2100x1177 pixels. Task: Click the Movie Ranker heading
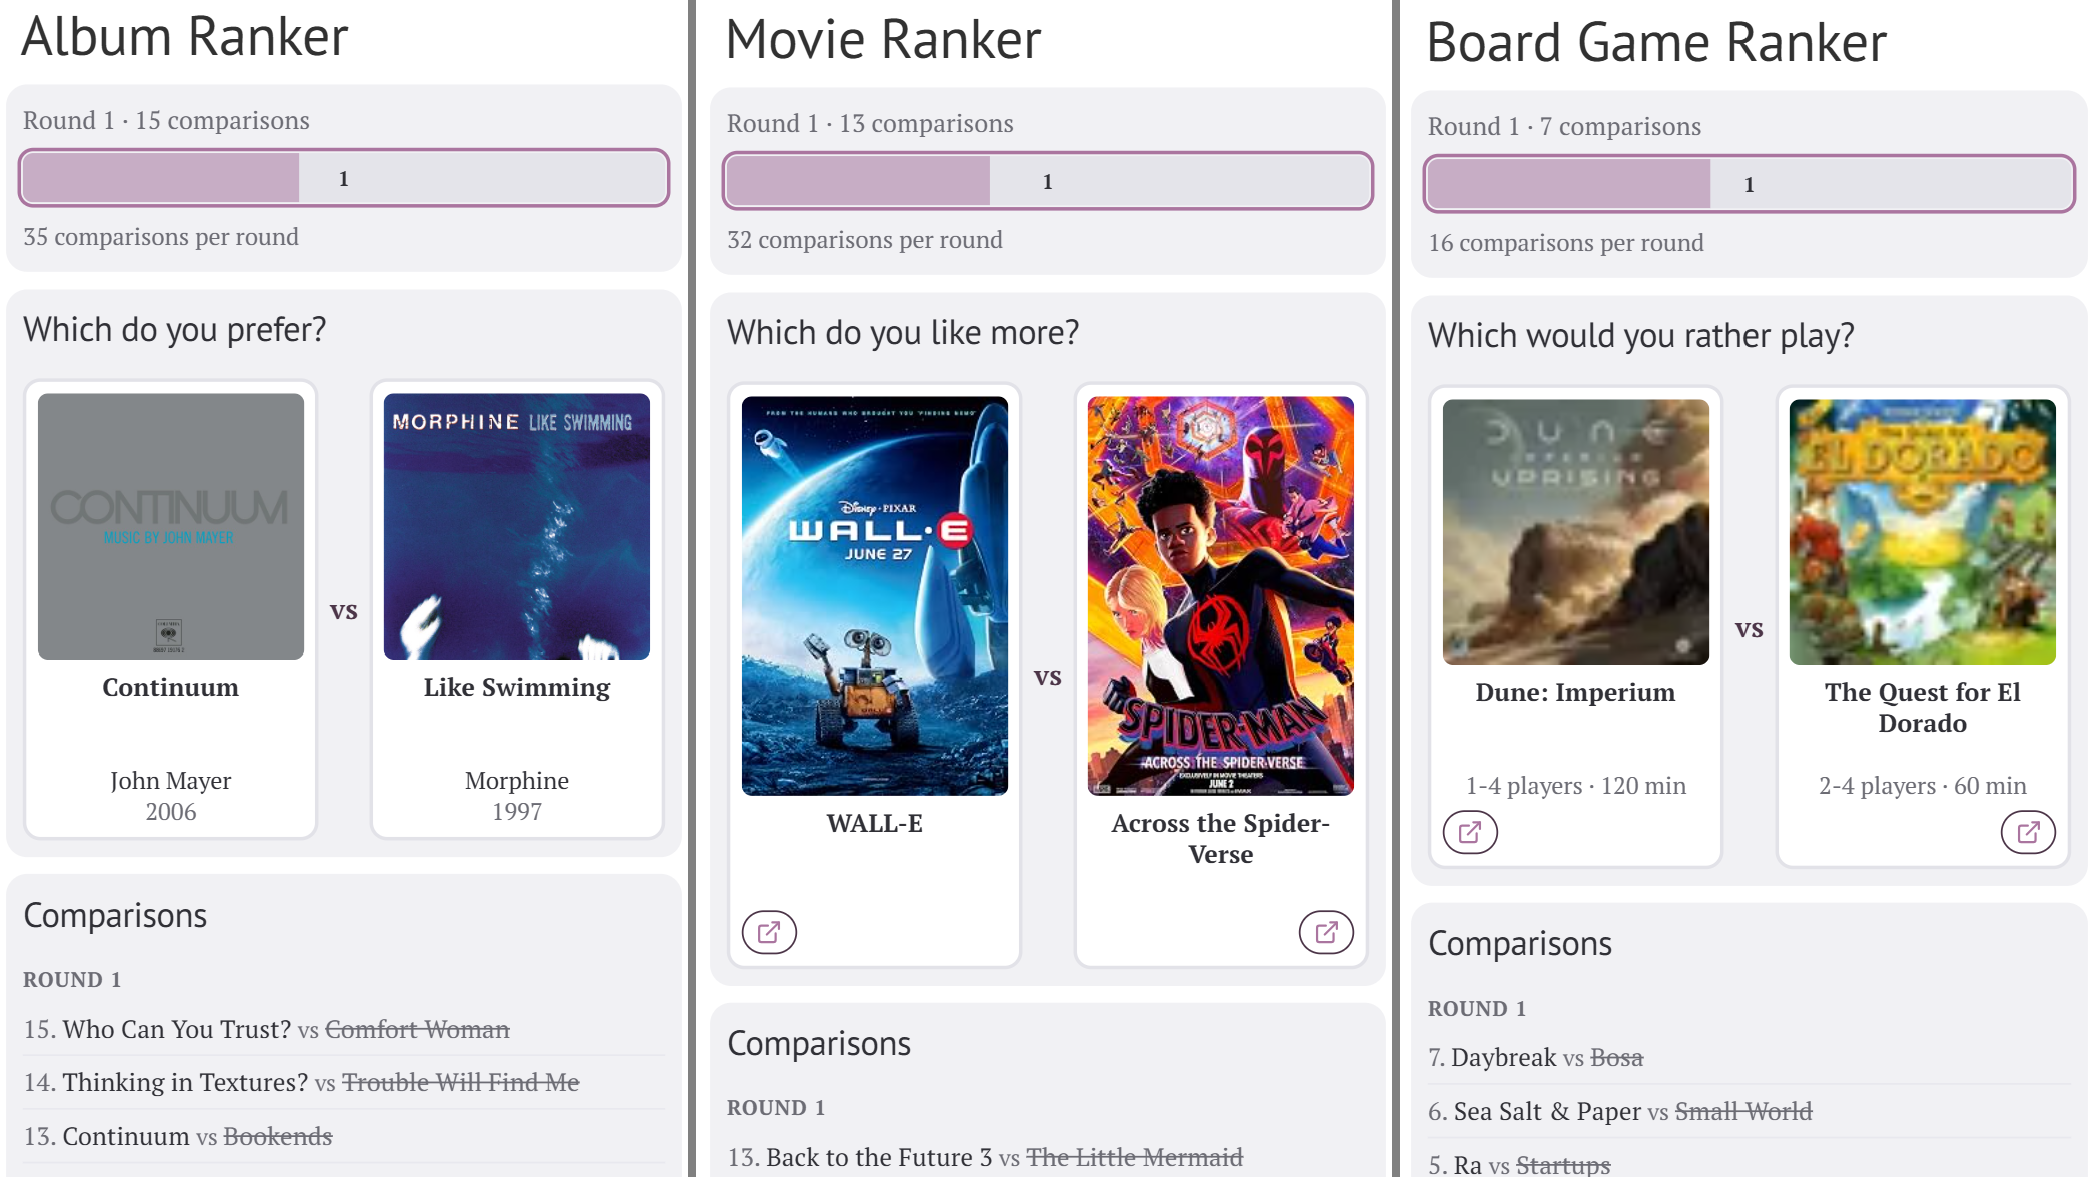pos(884,40)
